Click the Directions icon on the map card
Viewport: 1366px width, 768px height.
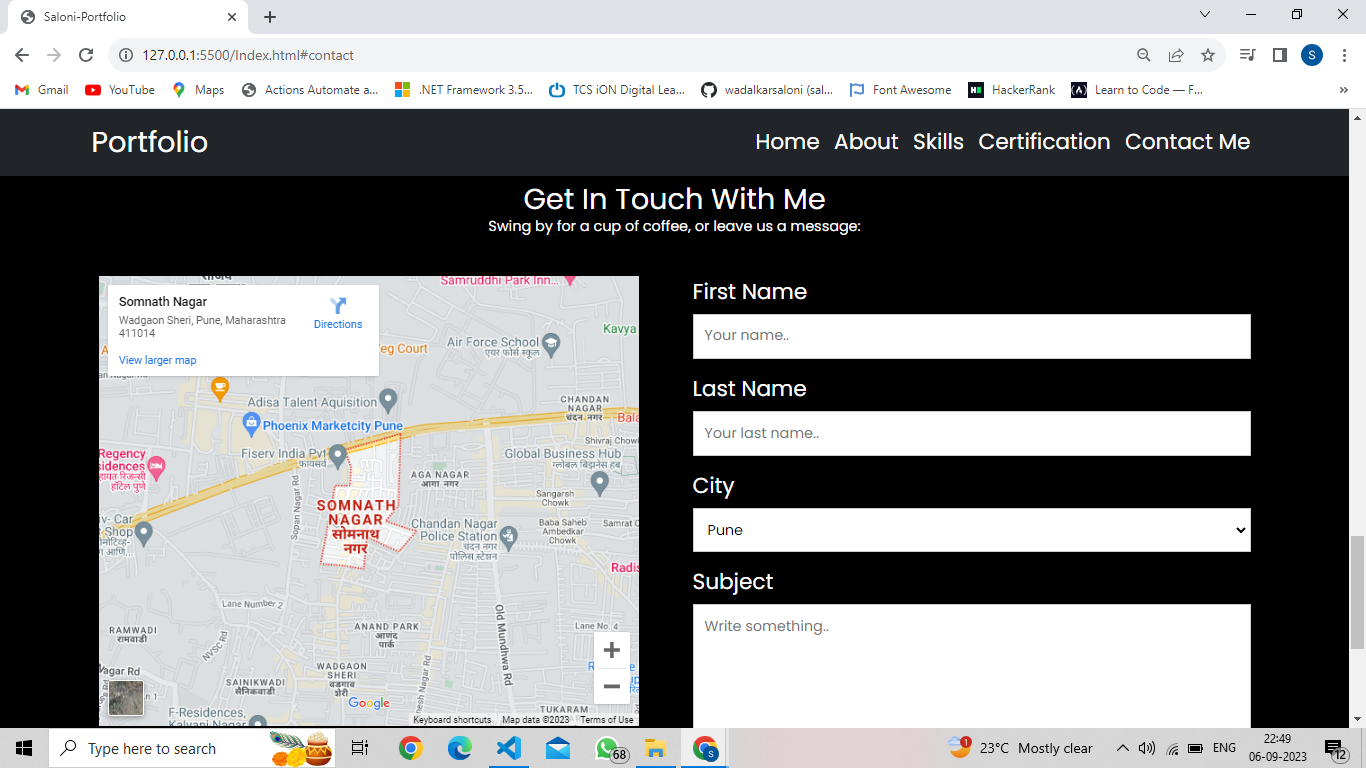pyautogui.click(x=338, y=307)
